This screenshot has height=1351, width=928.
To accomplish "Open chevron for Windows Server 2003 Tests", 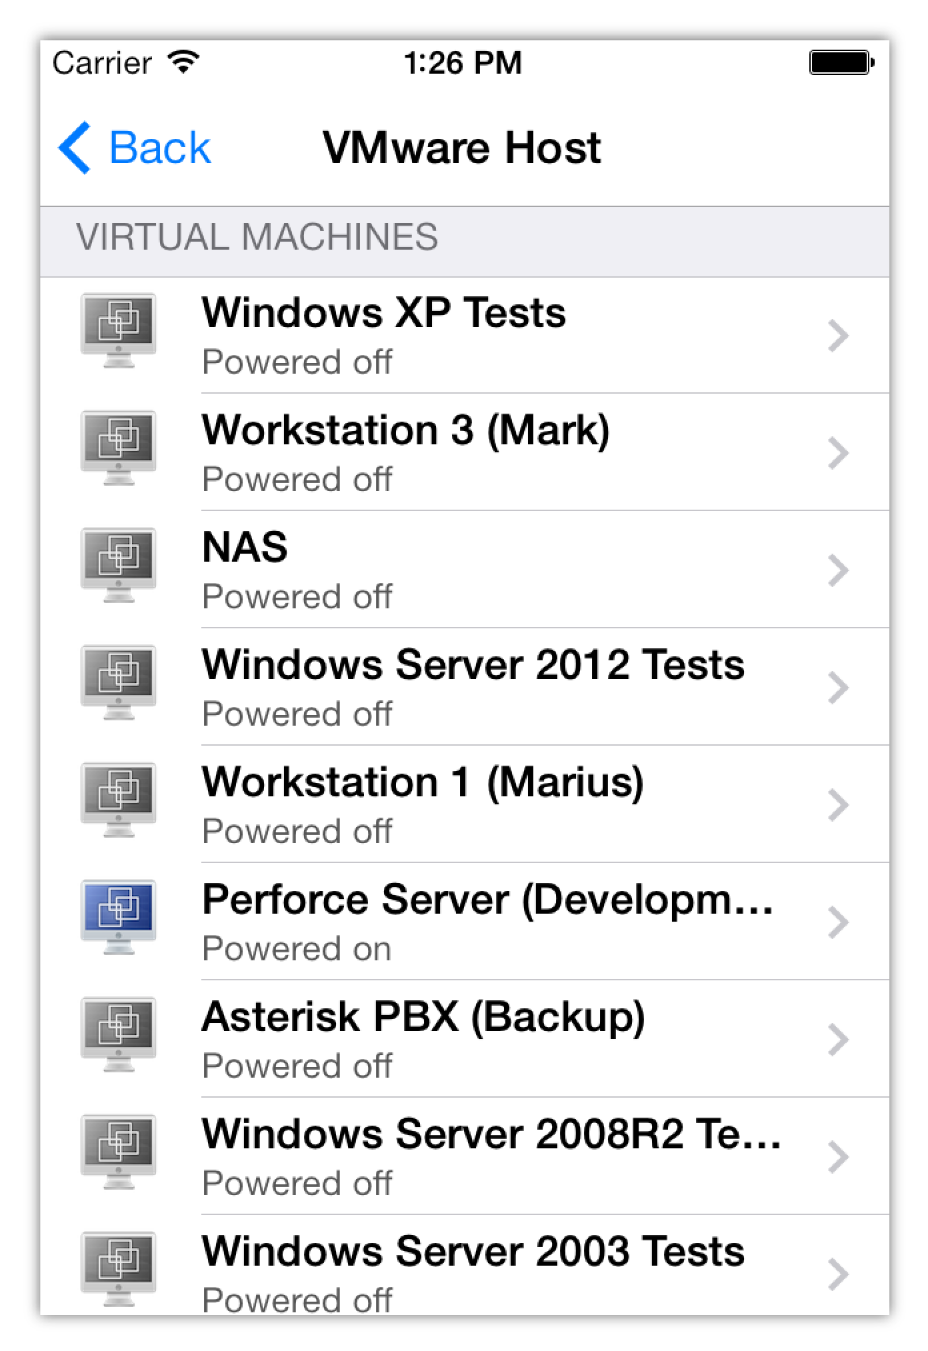I will [838, 1274].
